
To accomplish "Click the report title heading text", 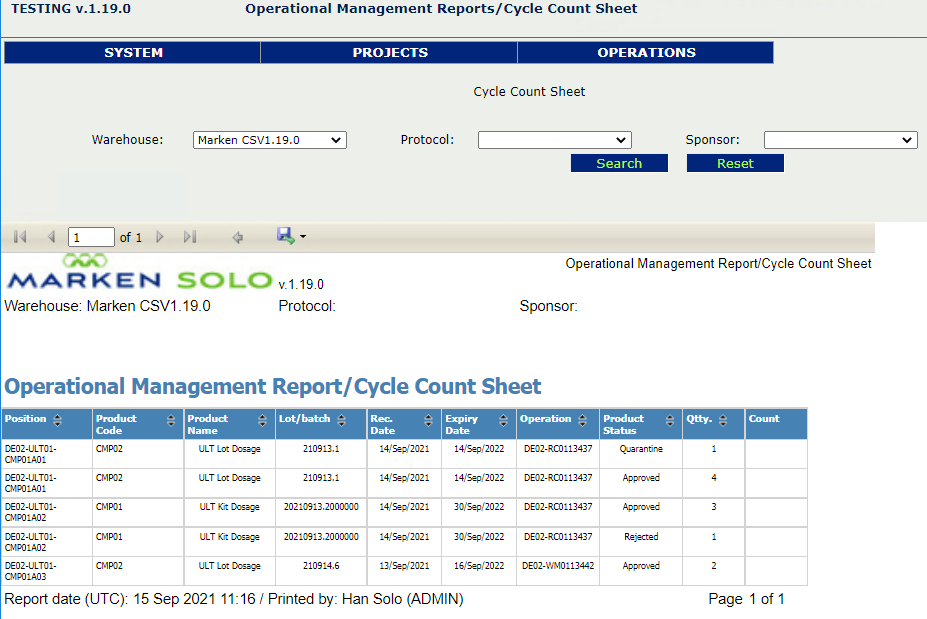I will (273, 387).
